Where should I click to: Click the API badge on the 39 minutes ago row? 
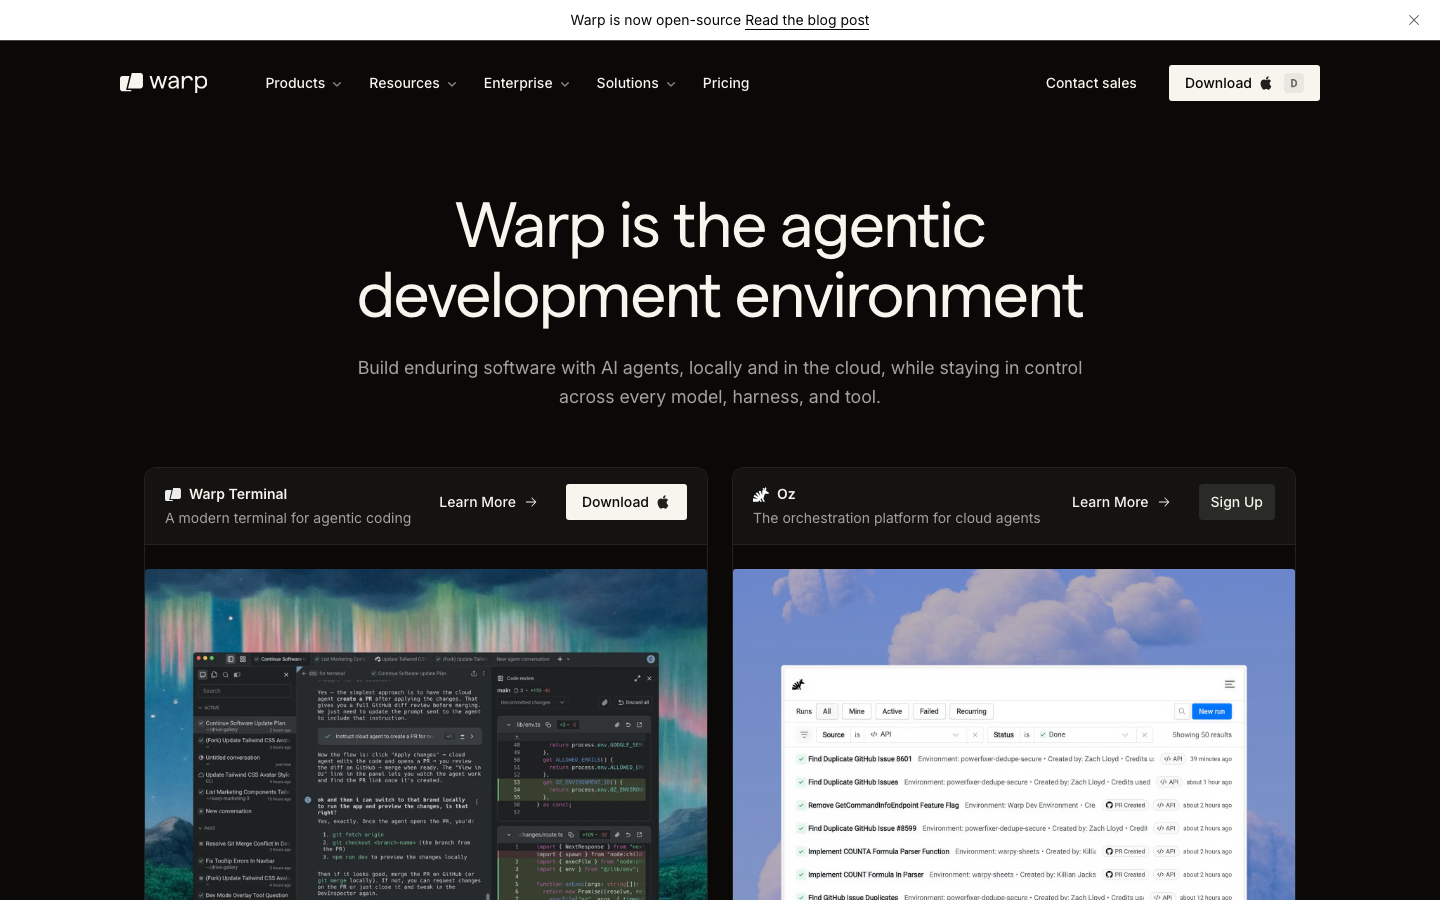tap(1172, 759)
